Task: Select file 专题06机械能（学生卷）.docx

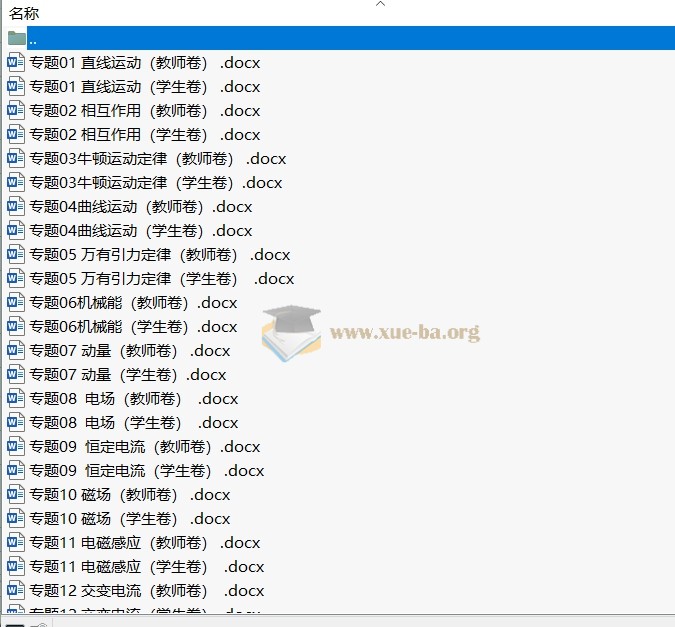Action: tap(133, 327)
